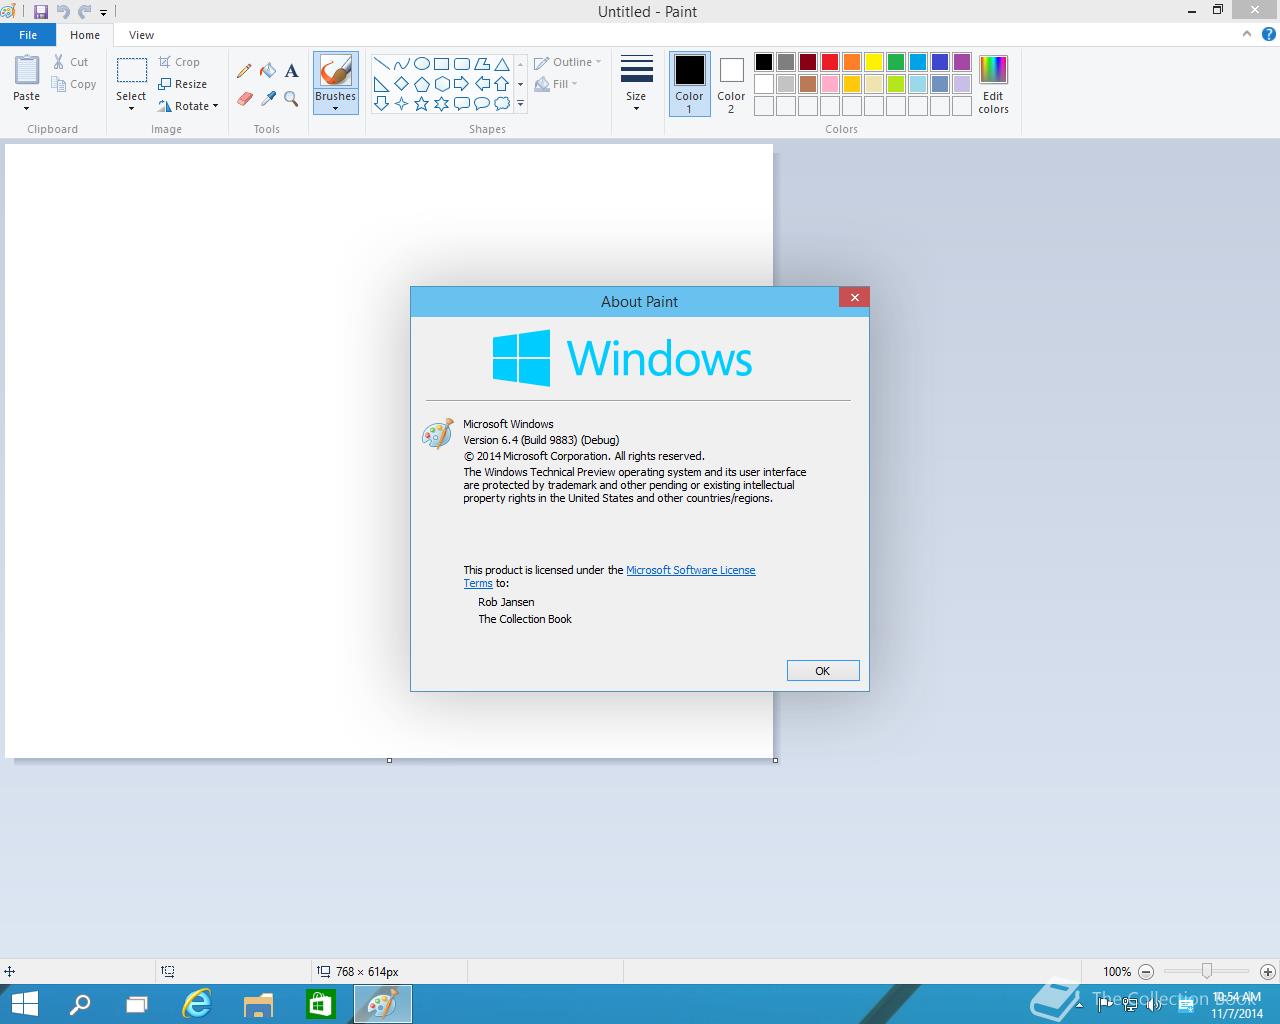Open the Store from taskbar
Image resolution: width=1280 pixels, height=1024 pixels.
click(321, 1004)
